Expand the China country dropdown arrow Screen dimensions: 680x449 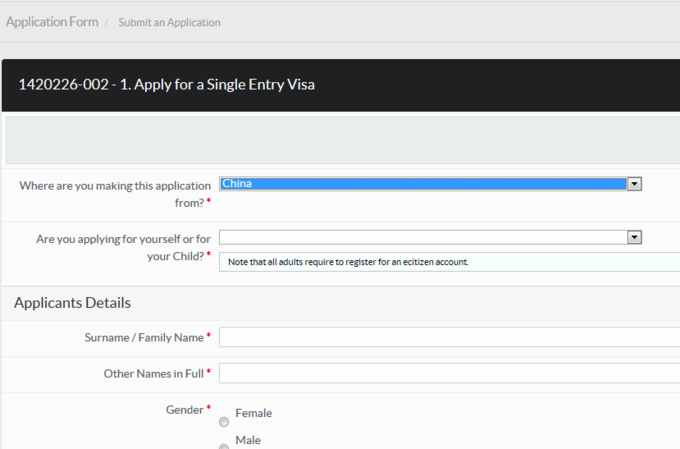(x=634, y=184)
